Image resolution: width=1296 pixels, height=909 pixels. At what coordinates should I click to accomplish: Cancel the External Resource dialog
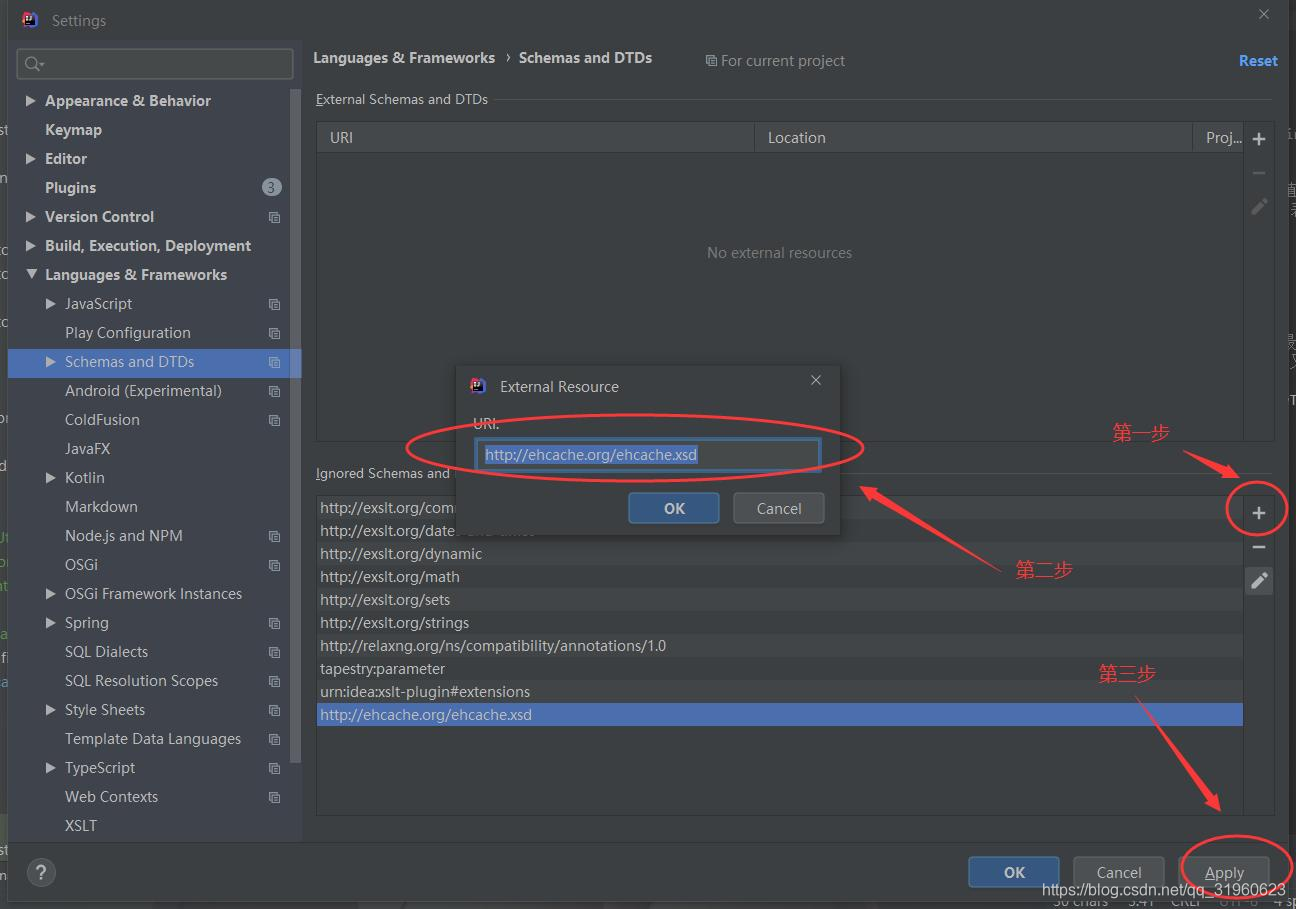tap(779, 508)
